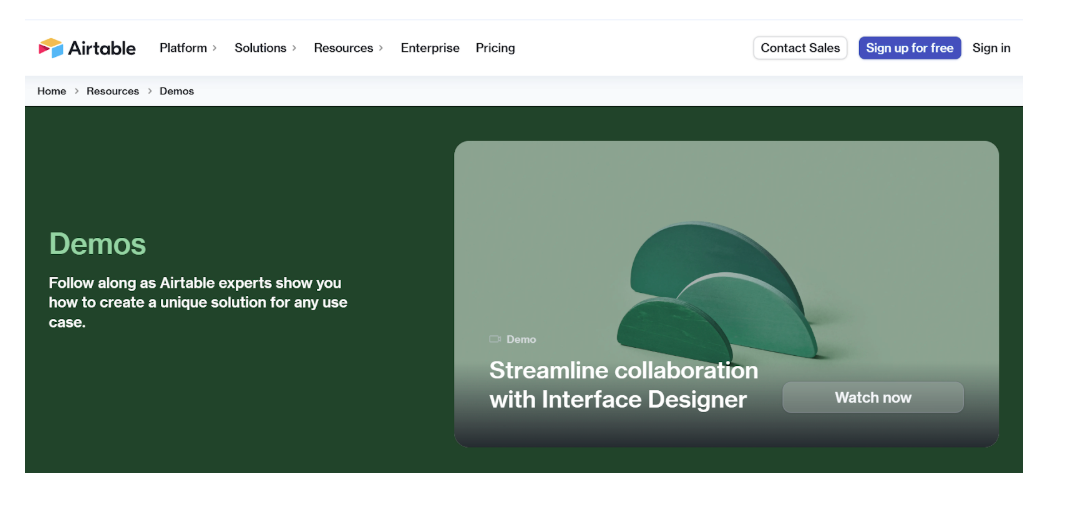Screen dimensions: 1071x507
Task: Click the green semicircle shapes image
Action: 720,290
